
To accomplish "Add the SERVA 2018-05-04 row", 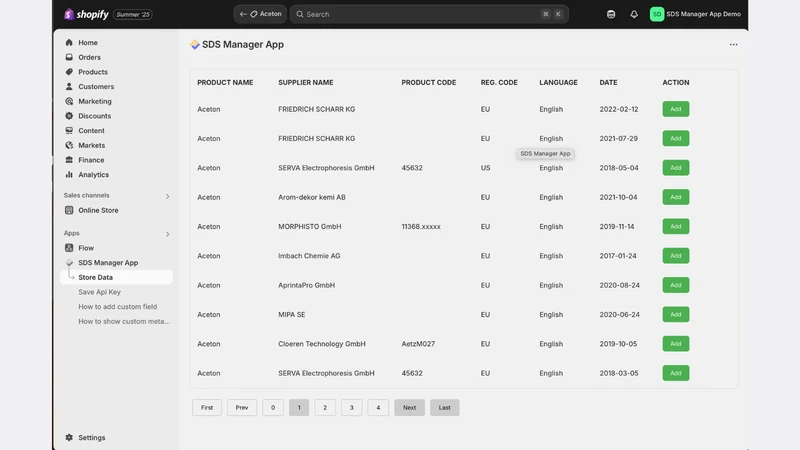I will (x=676, y=168).
